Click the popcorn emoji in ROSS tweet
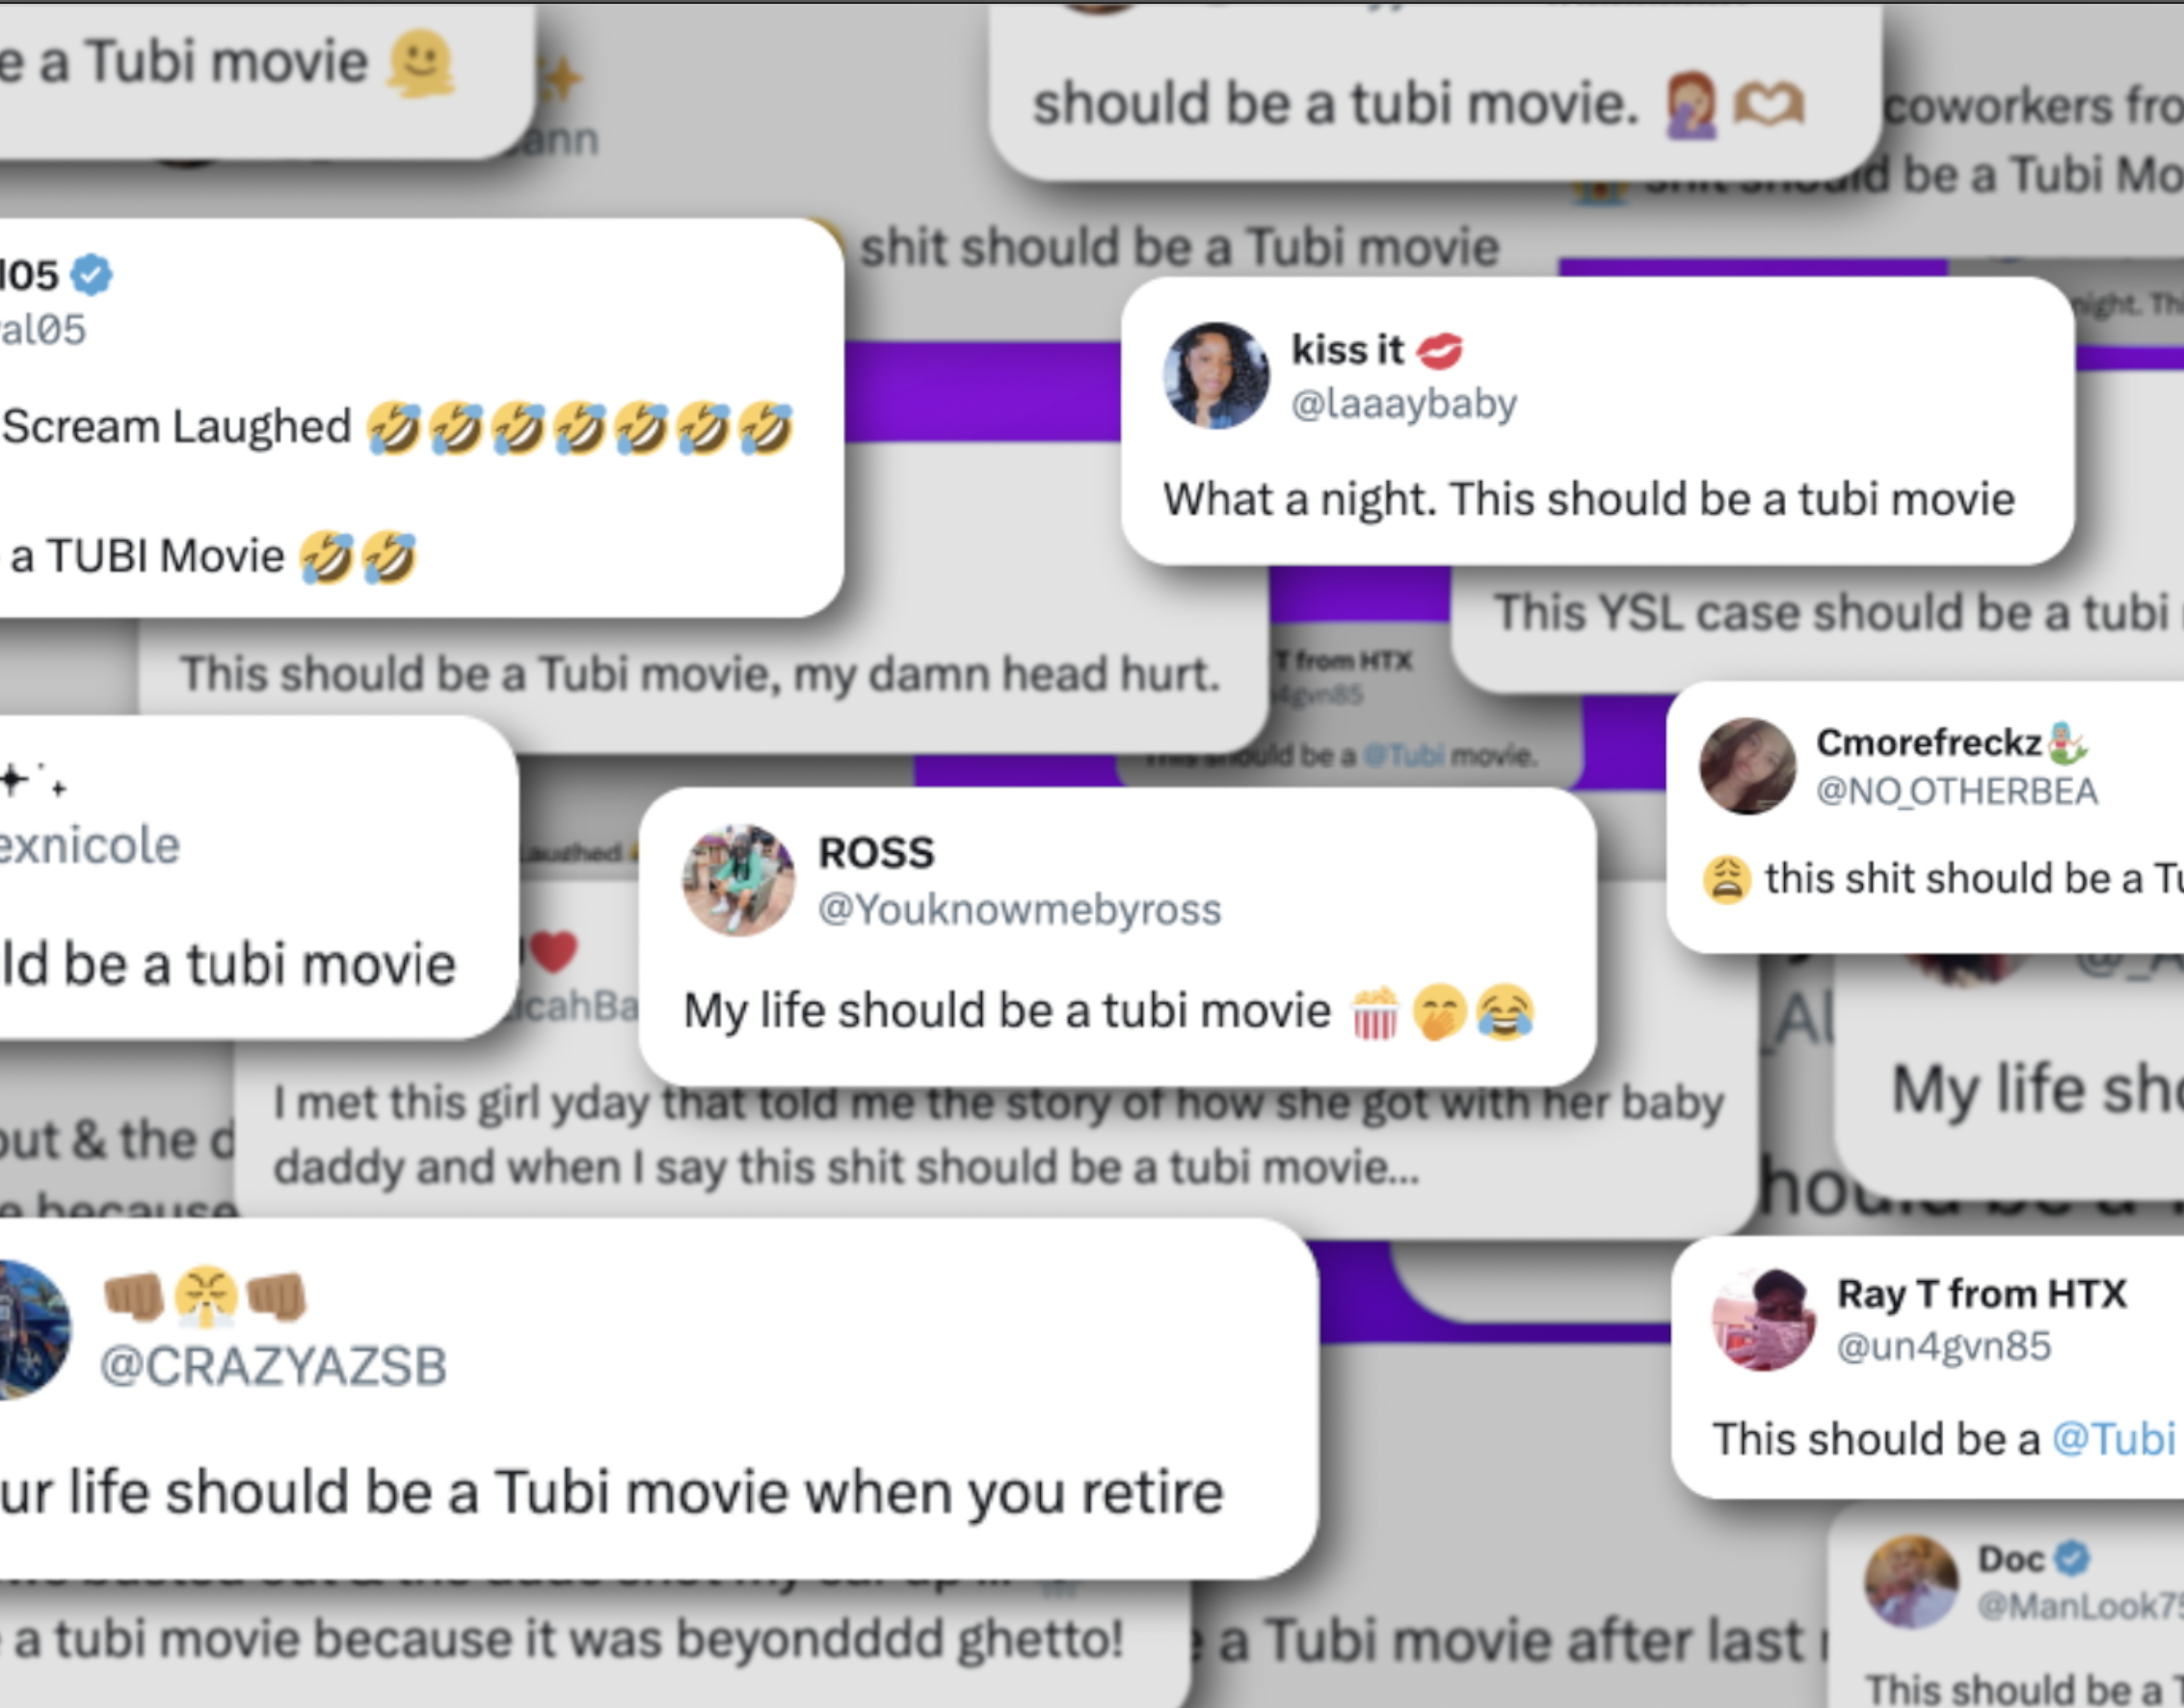The width and height of the screenshot is (2184, 1708). click(x=1375, y=1012)
